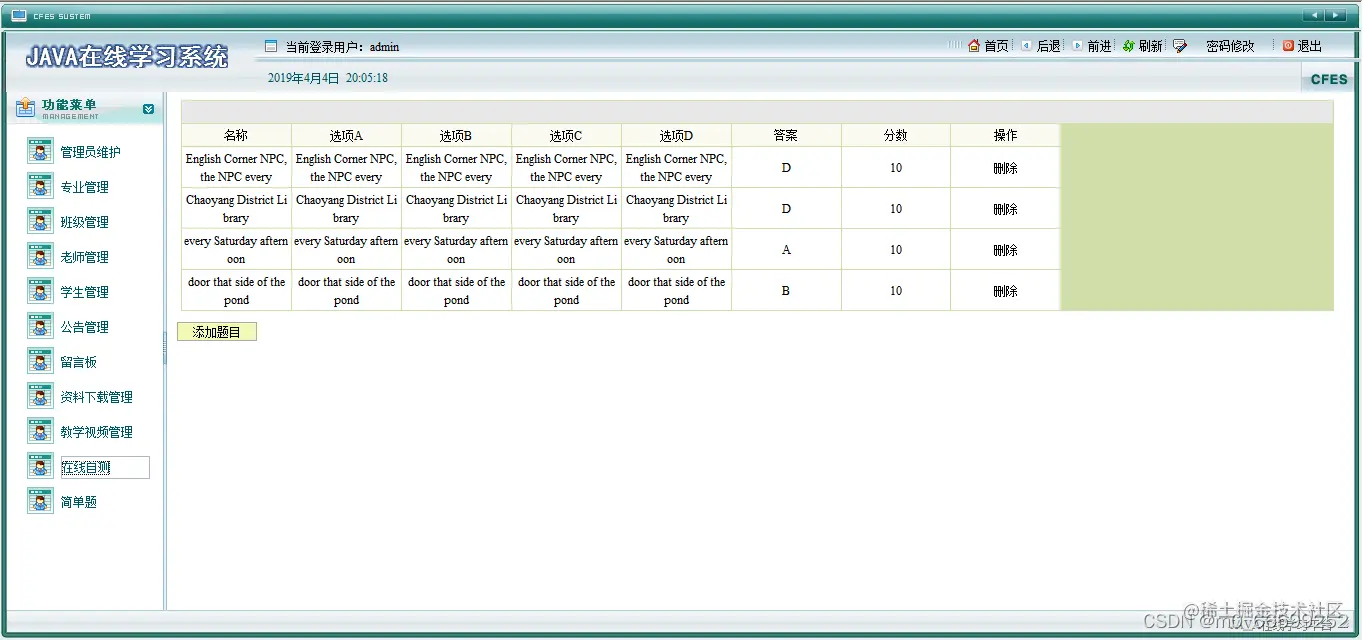Open 密码修改 via the pencil-note icon
This screenshot has width=1363, height=640.
coord(1180,46)
